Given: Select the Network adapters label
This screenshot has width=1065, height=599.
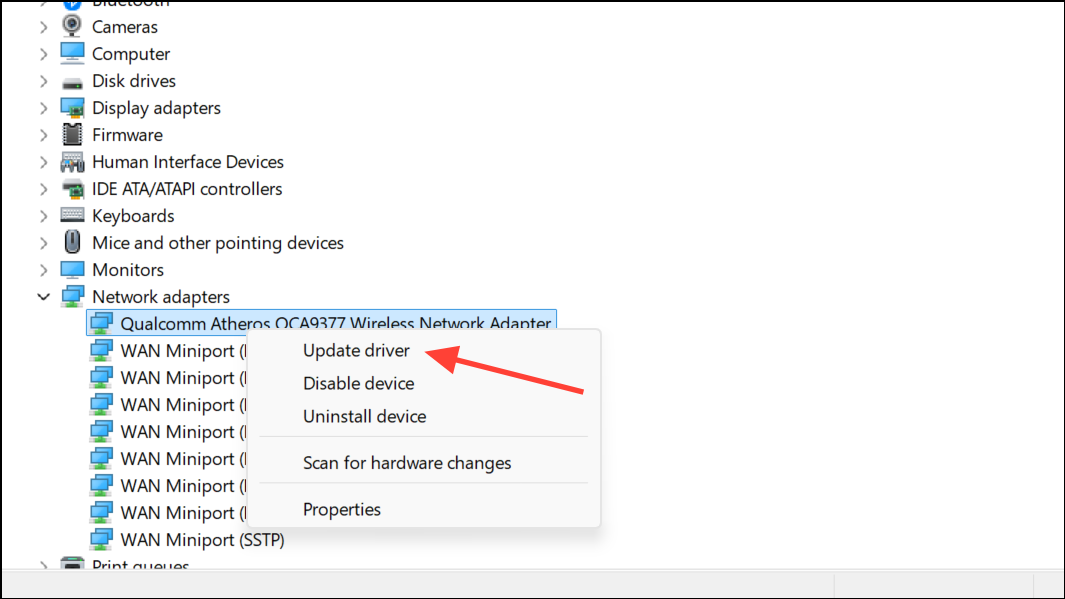Looking at the screenshot, I should 161,297.
